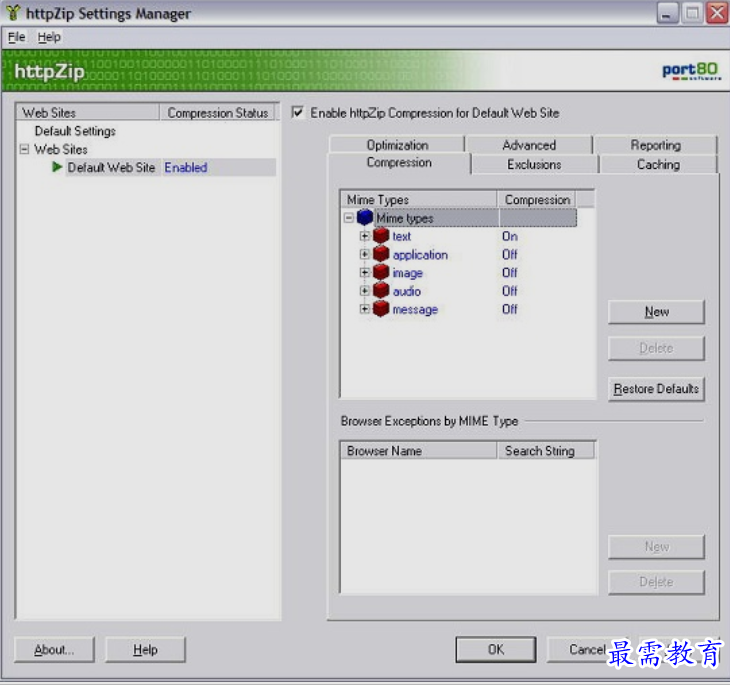Viewport: 730px width, 685px height.
Task: Select Default Settings in the sites tree
Action: tap(75, 131)
